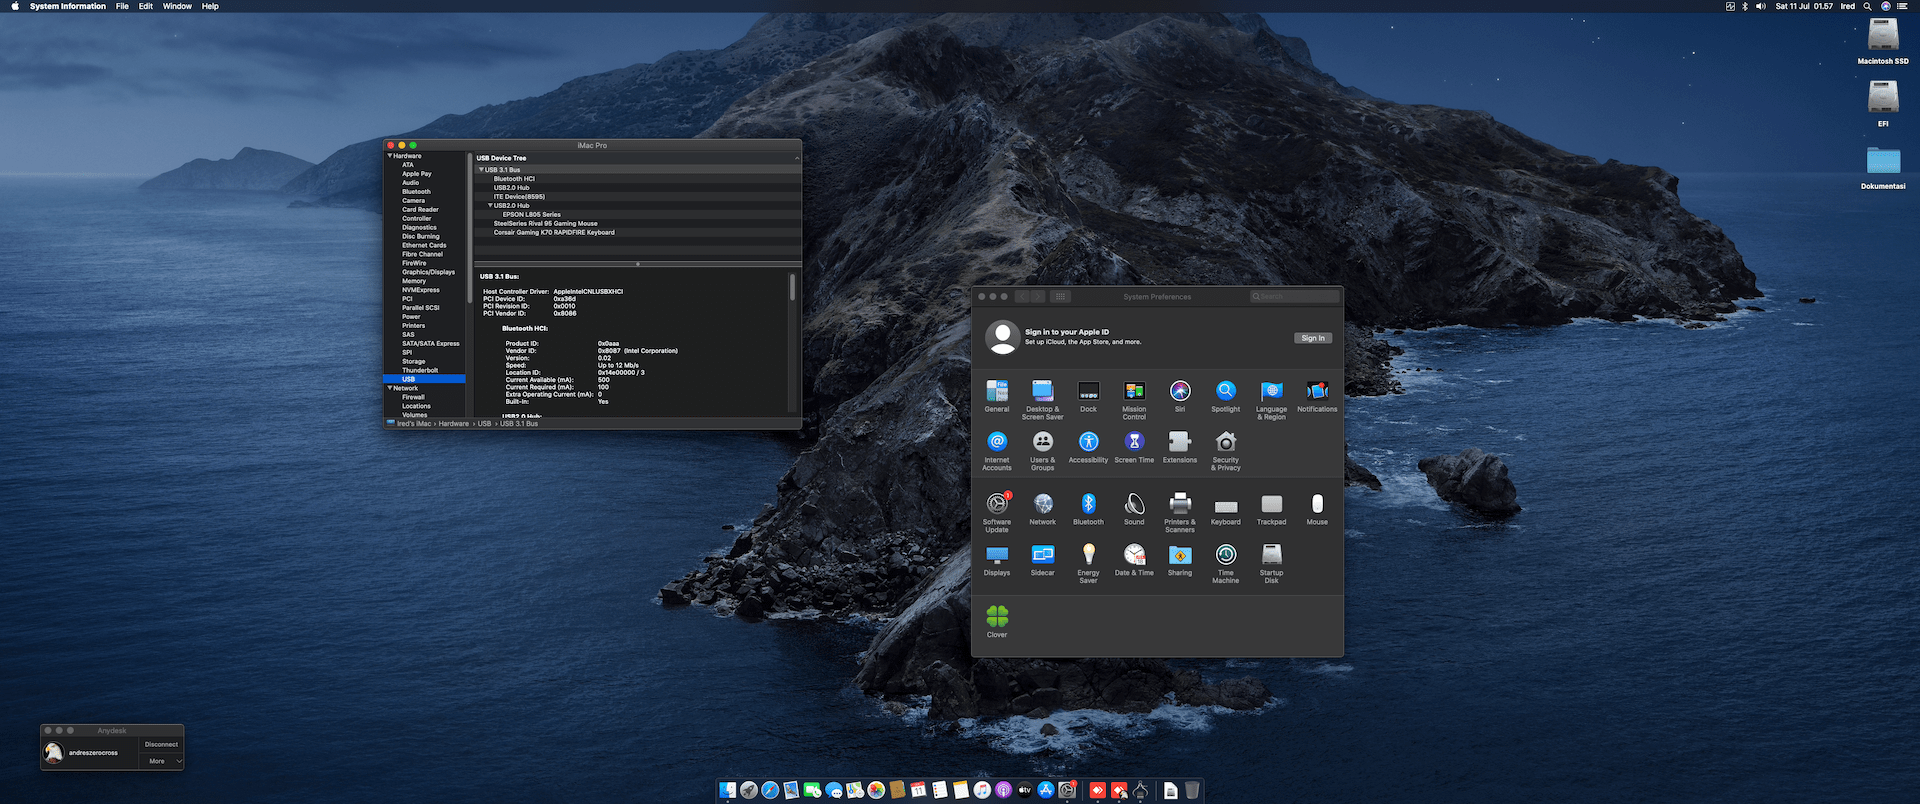The width and height of the screenshot is (1920, 804).
Task: Collapse the Hardware section in sidebar
Action: [x=390, y=156]
